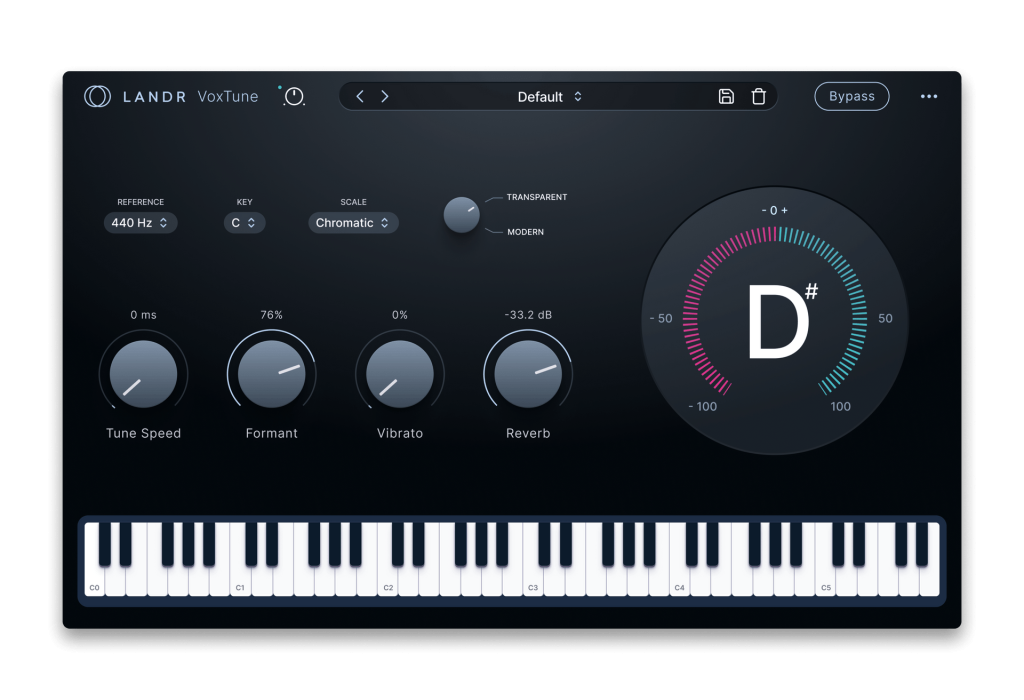Click the Bypass button
The width and height of the screenshot is (1024, 700).
click(x=851, y=96)
